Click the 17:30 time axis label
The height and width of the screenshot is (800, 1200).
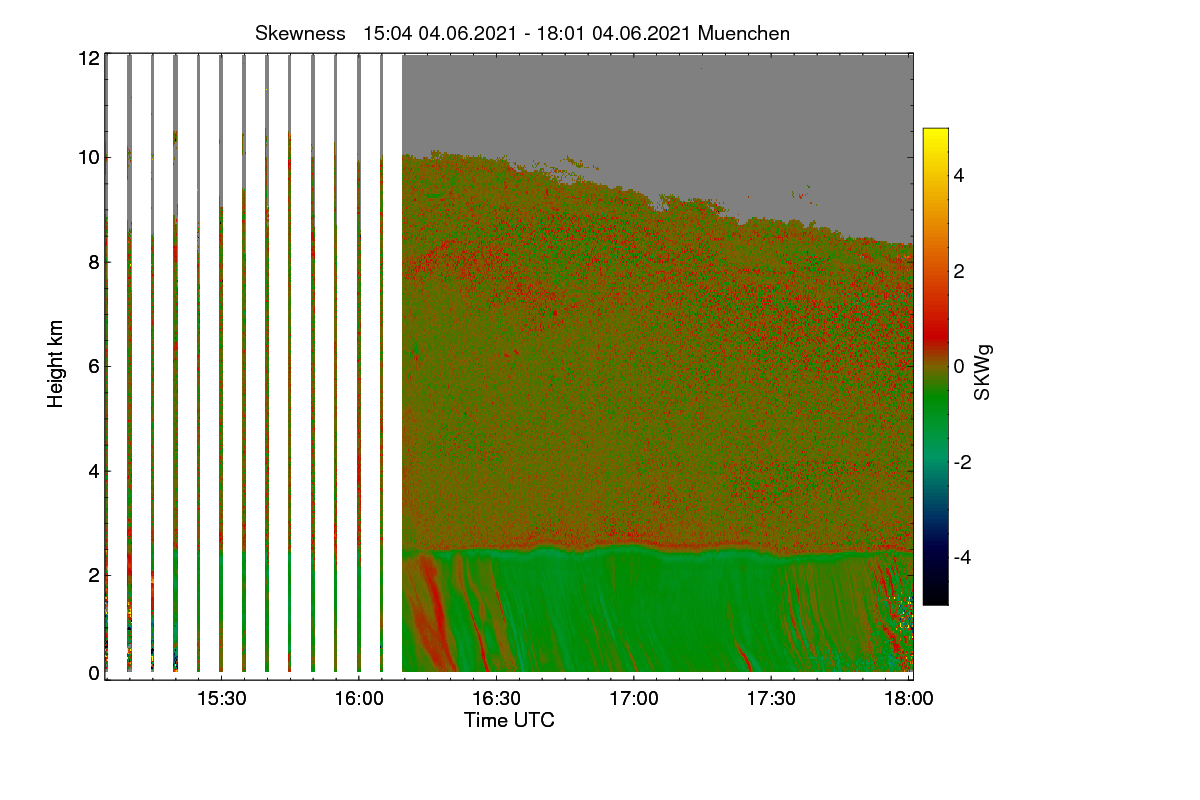click(x=772, y=698)
